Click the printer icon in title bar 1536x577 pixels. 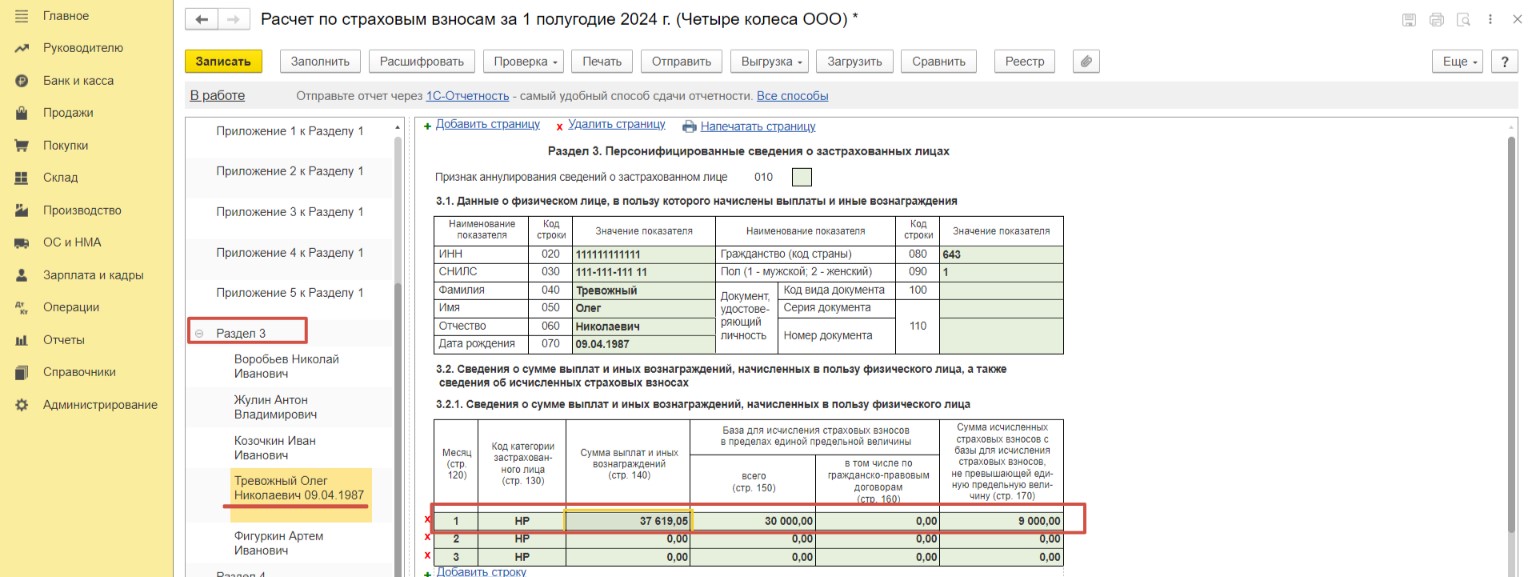1437,20
